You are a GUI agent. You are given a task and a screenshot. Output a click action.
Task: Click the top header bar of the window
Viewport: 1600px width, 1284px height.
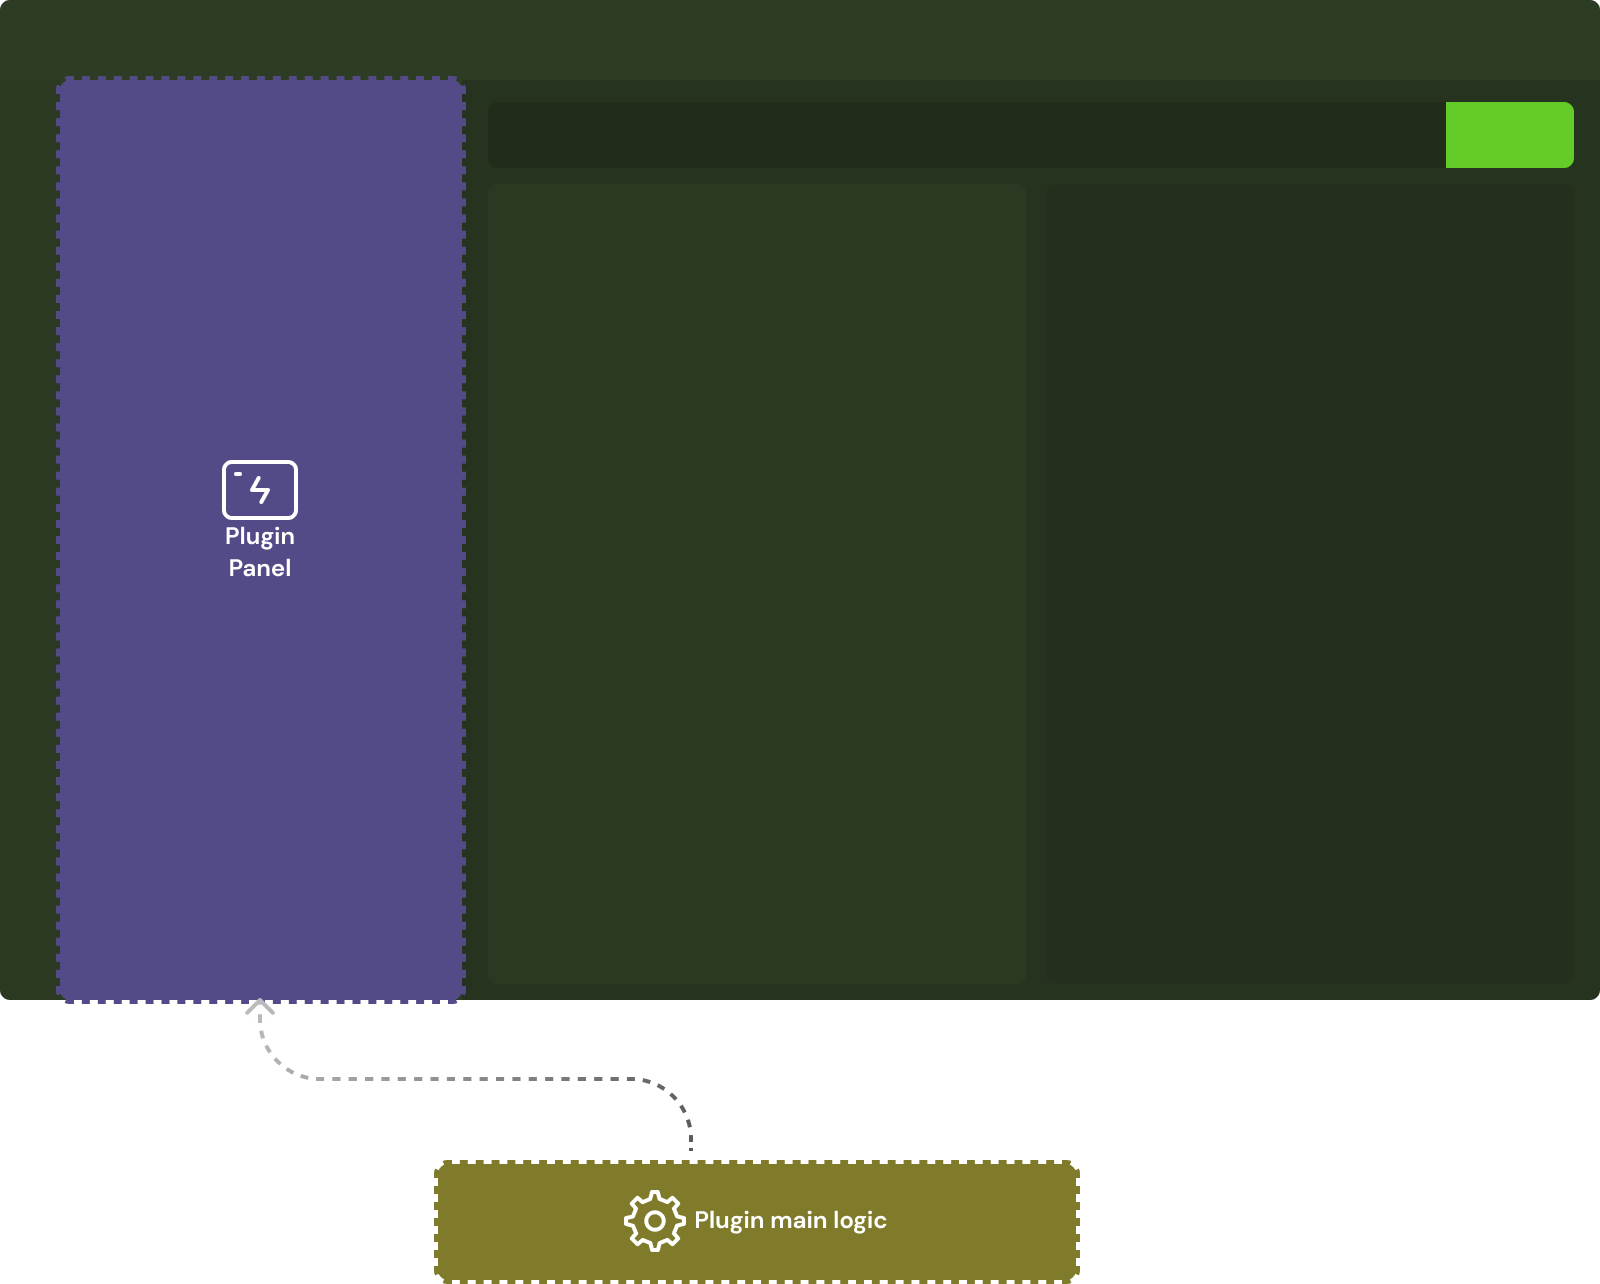point(800,40)
